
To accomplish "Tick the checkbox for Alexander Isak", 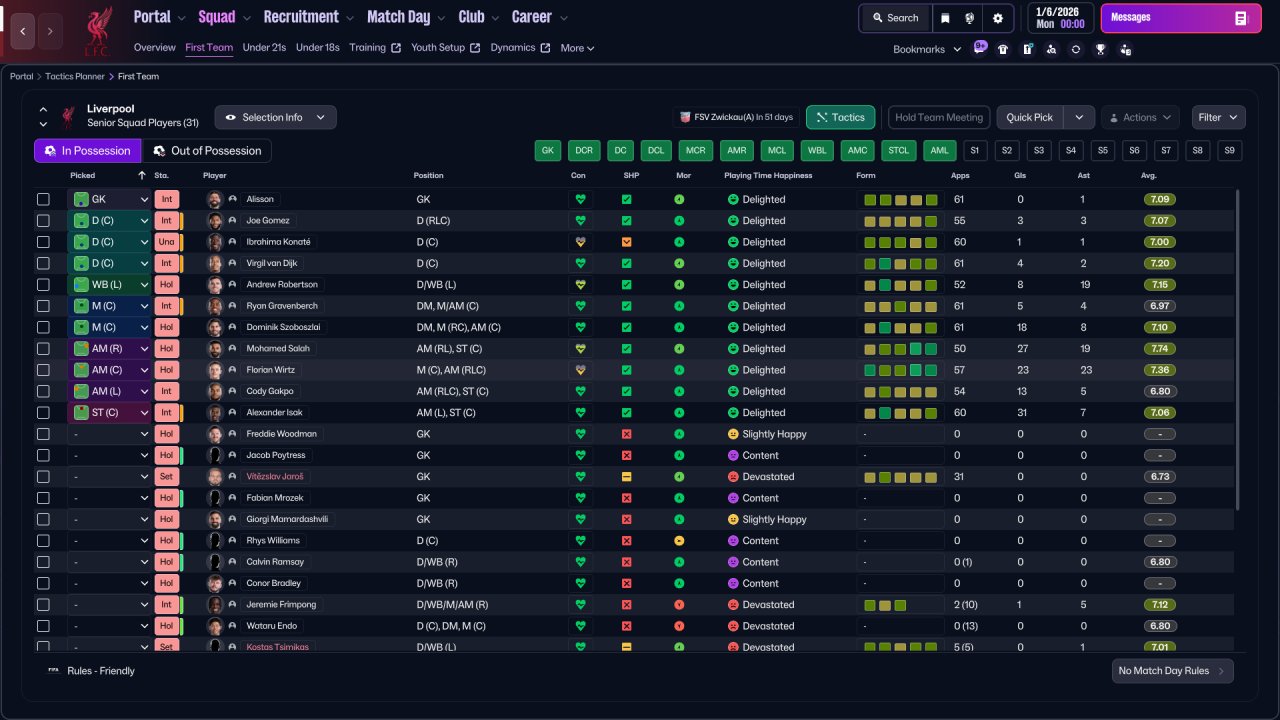I will coord(43,413).
